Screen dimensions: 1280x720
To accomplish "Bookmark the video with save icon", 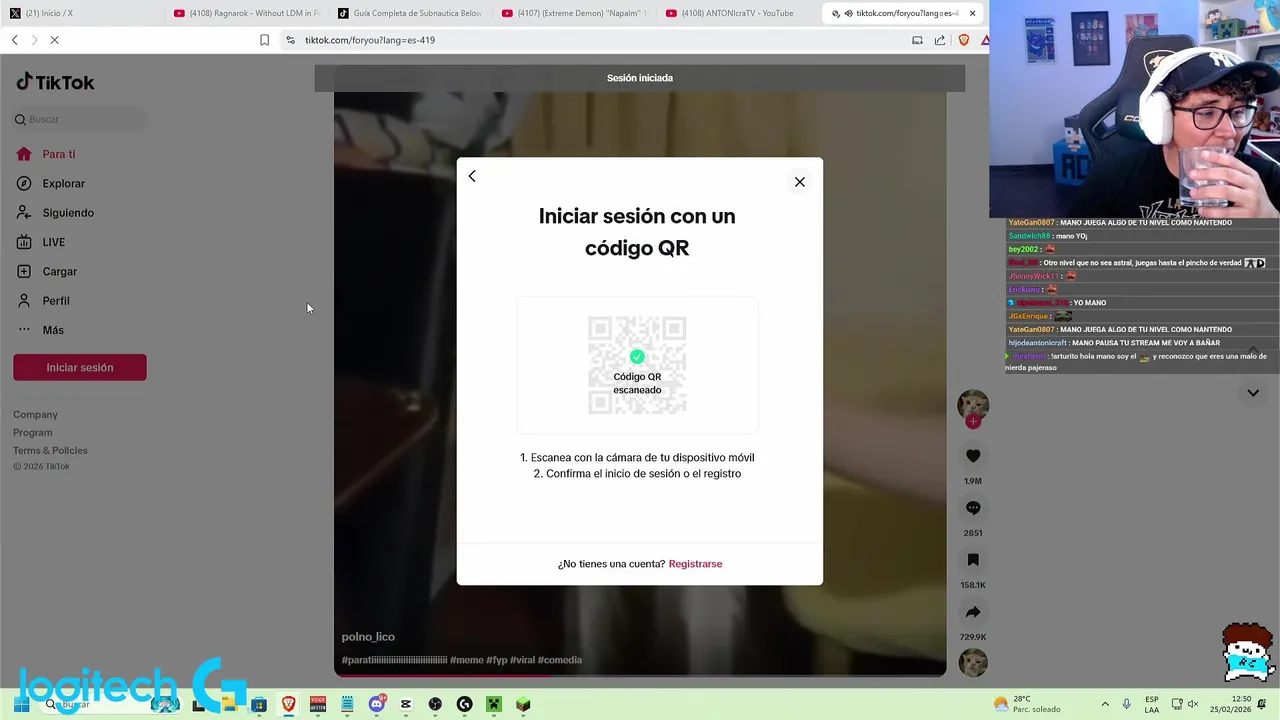I will (973, 560).
